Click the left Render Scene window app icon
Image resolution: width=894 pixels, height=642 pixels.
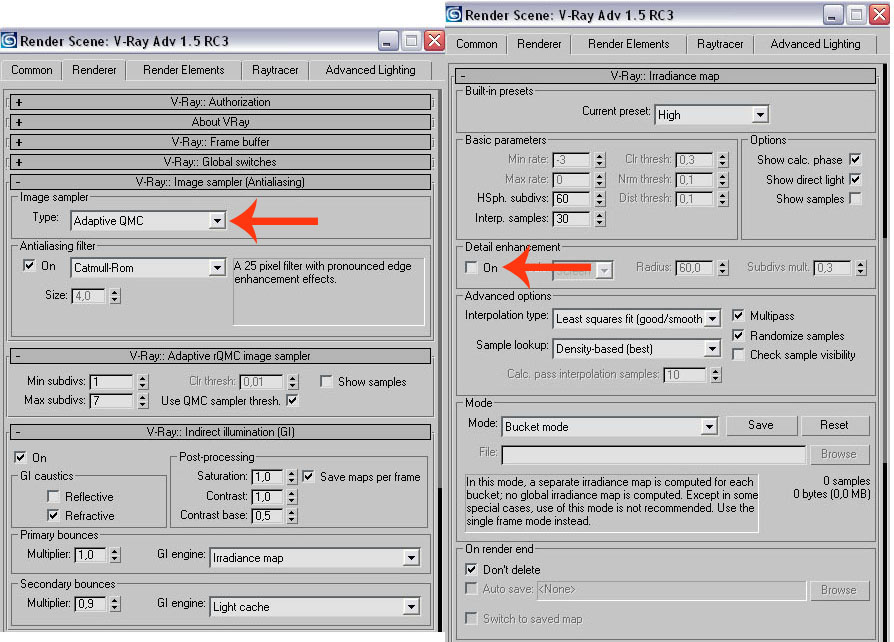pyautogui.click(x=9, y=40)
